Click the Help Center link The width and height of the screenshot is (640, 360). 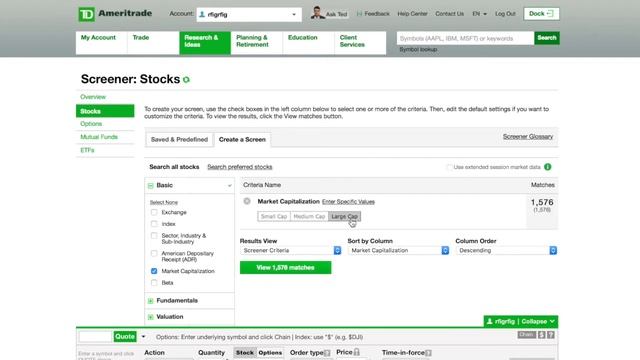[412, 14]
